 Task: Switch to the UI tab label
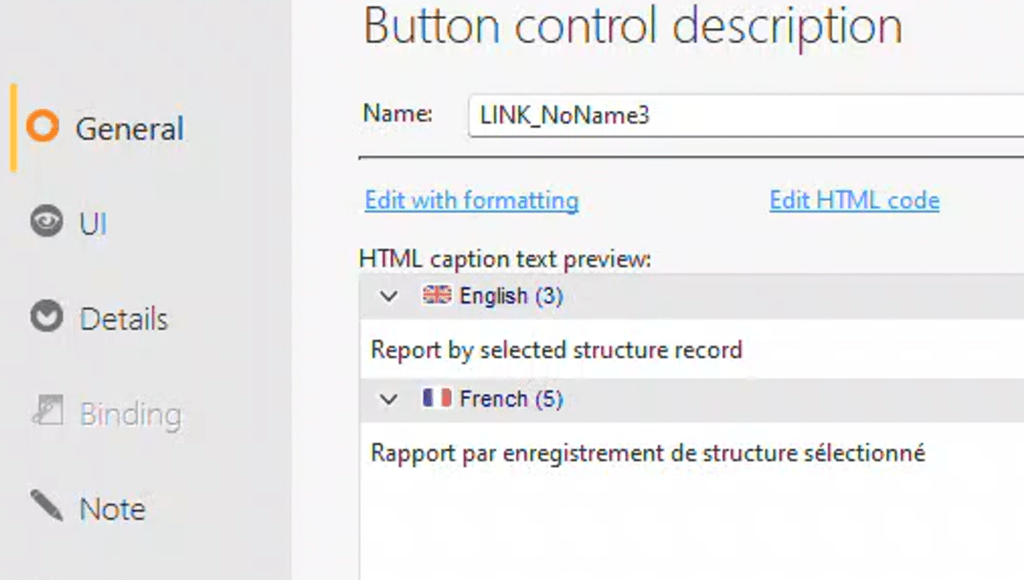coord(93,224)
